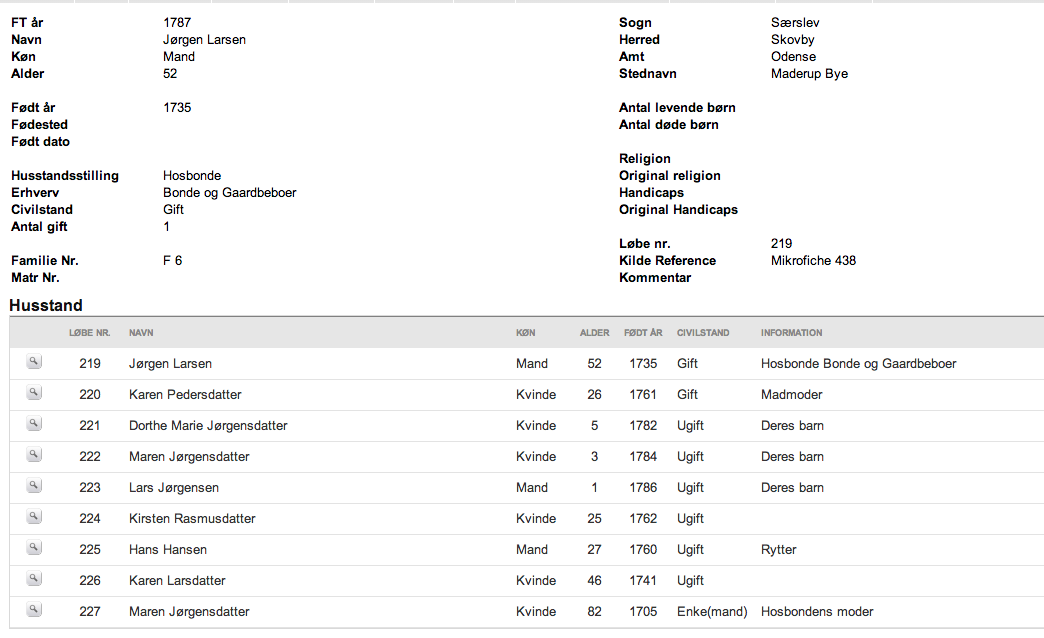Click Mikrofiche 438 source reference

coord(813,260)
